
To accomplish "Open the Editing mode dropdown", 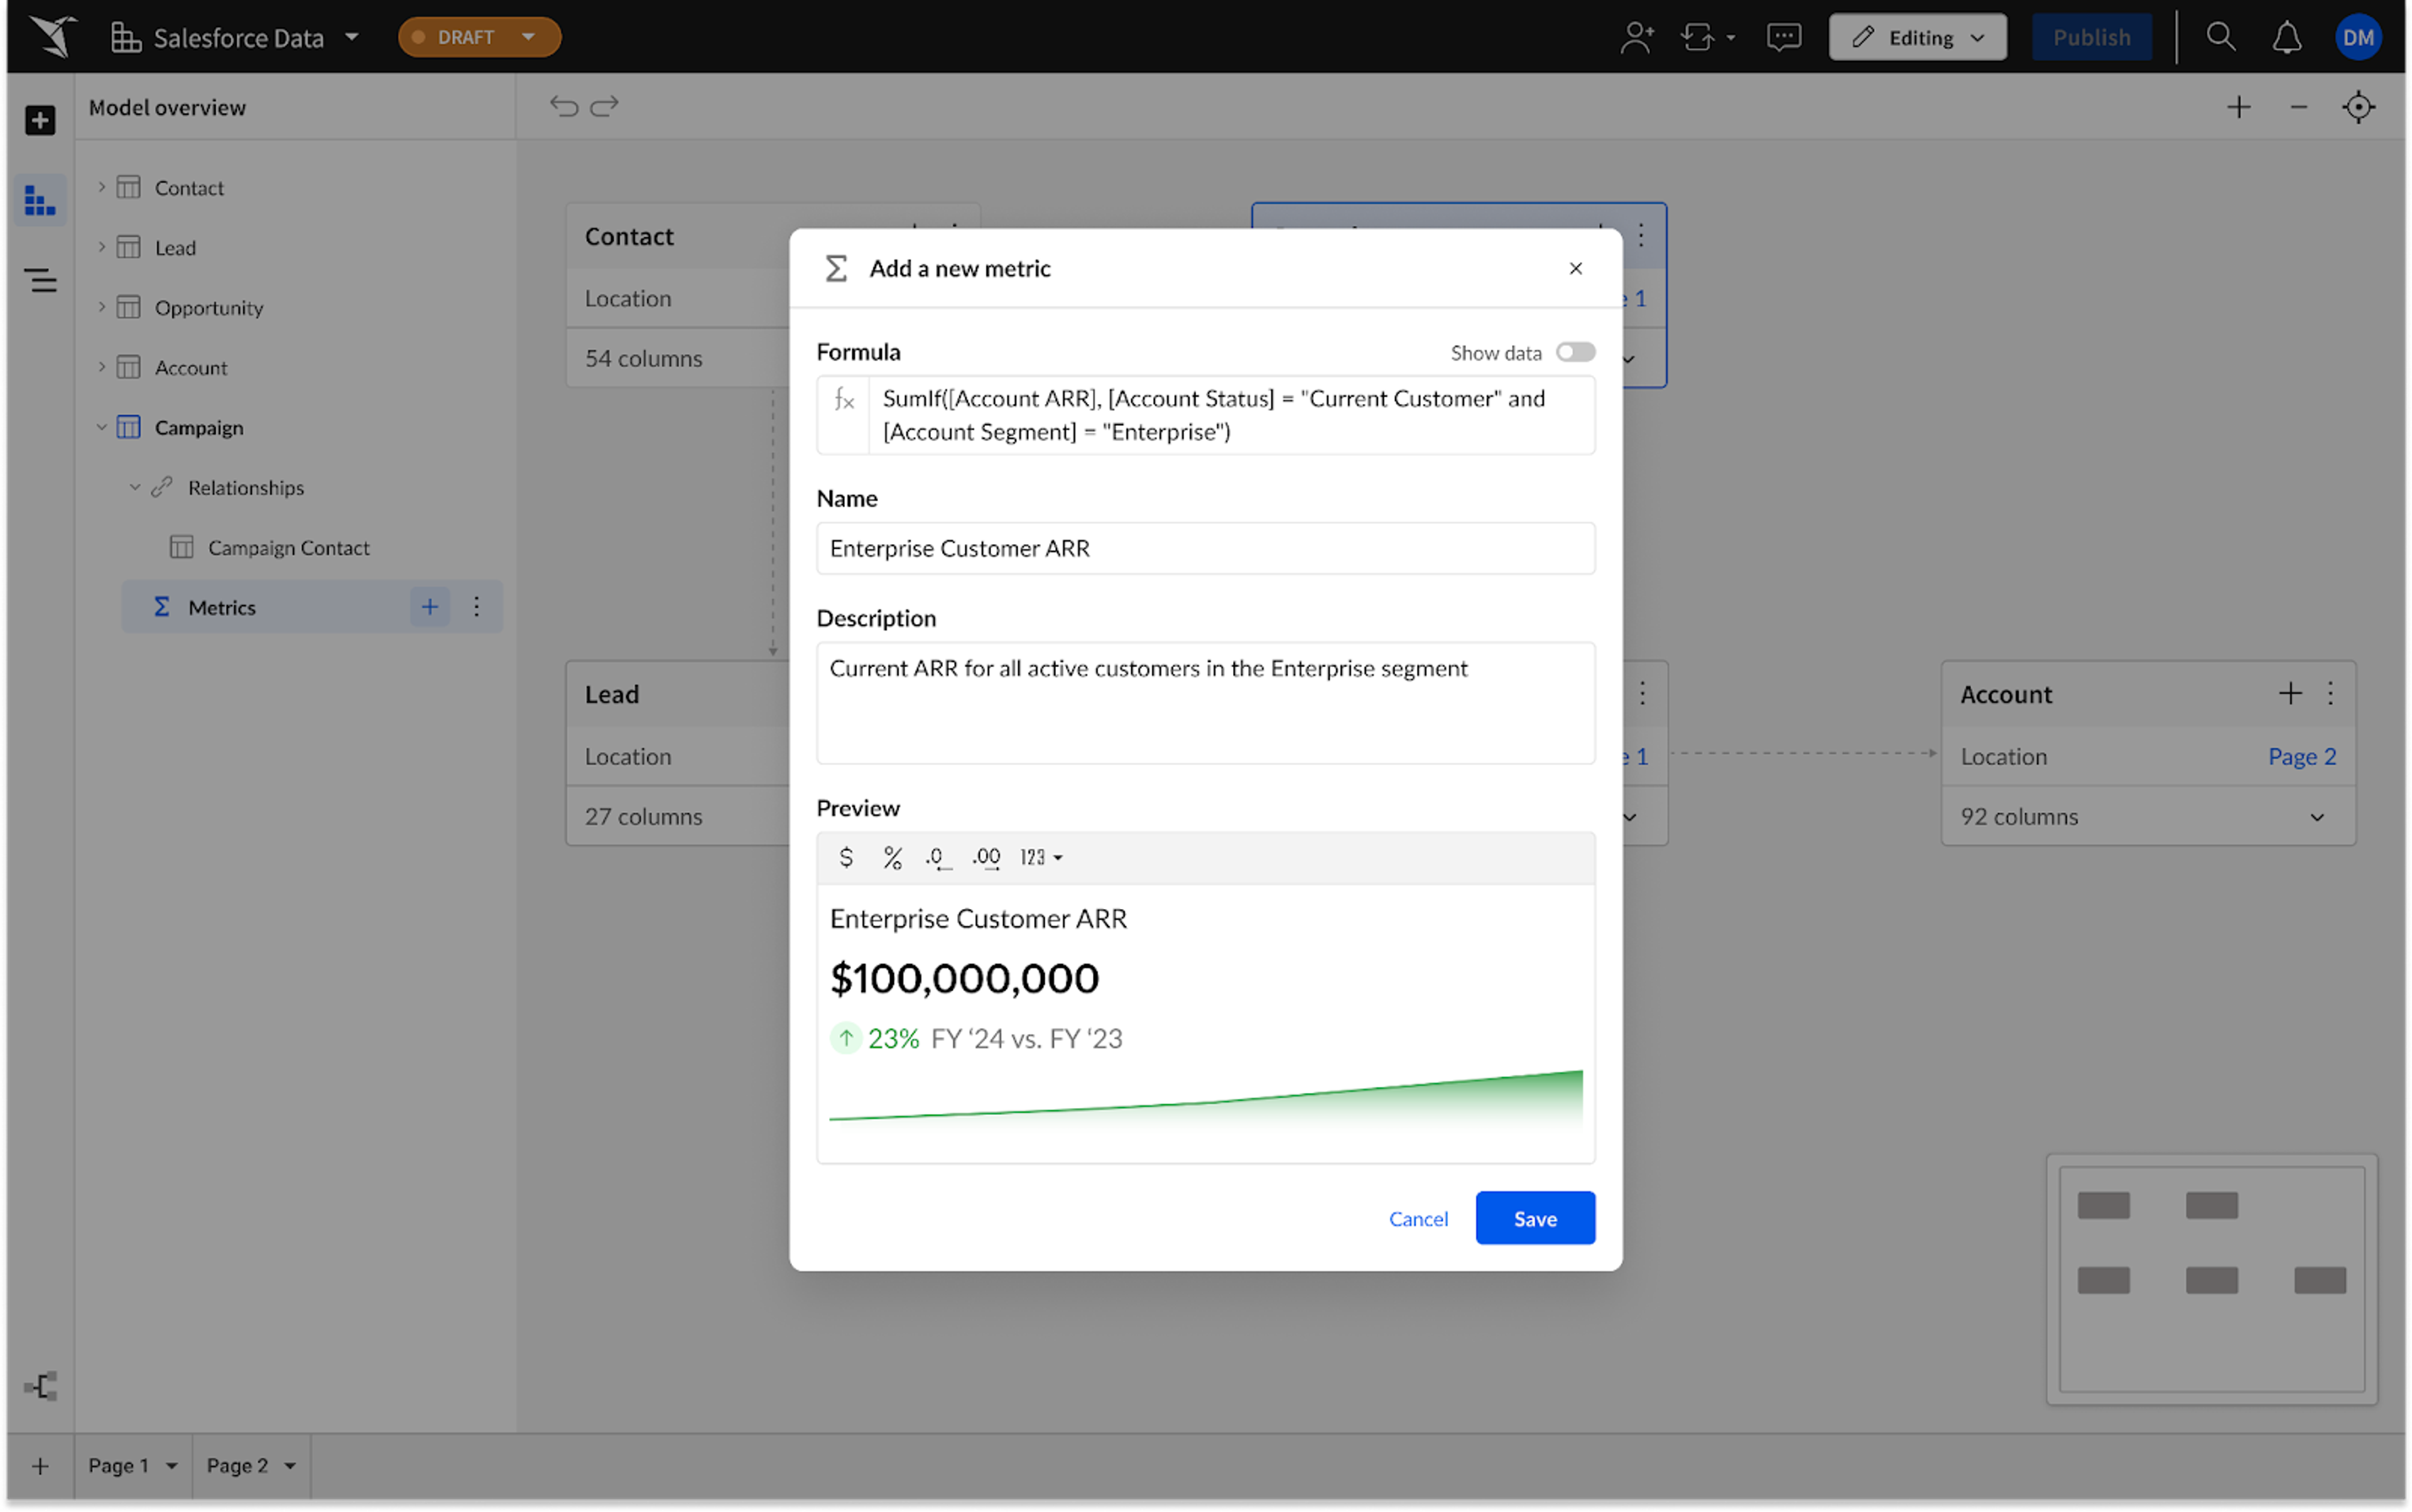I will click(1917, 37).
